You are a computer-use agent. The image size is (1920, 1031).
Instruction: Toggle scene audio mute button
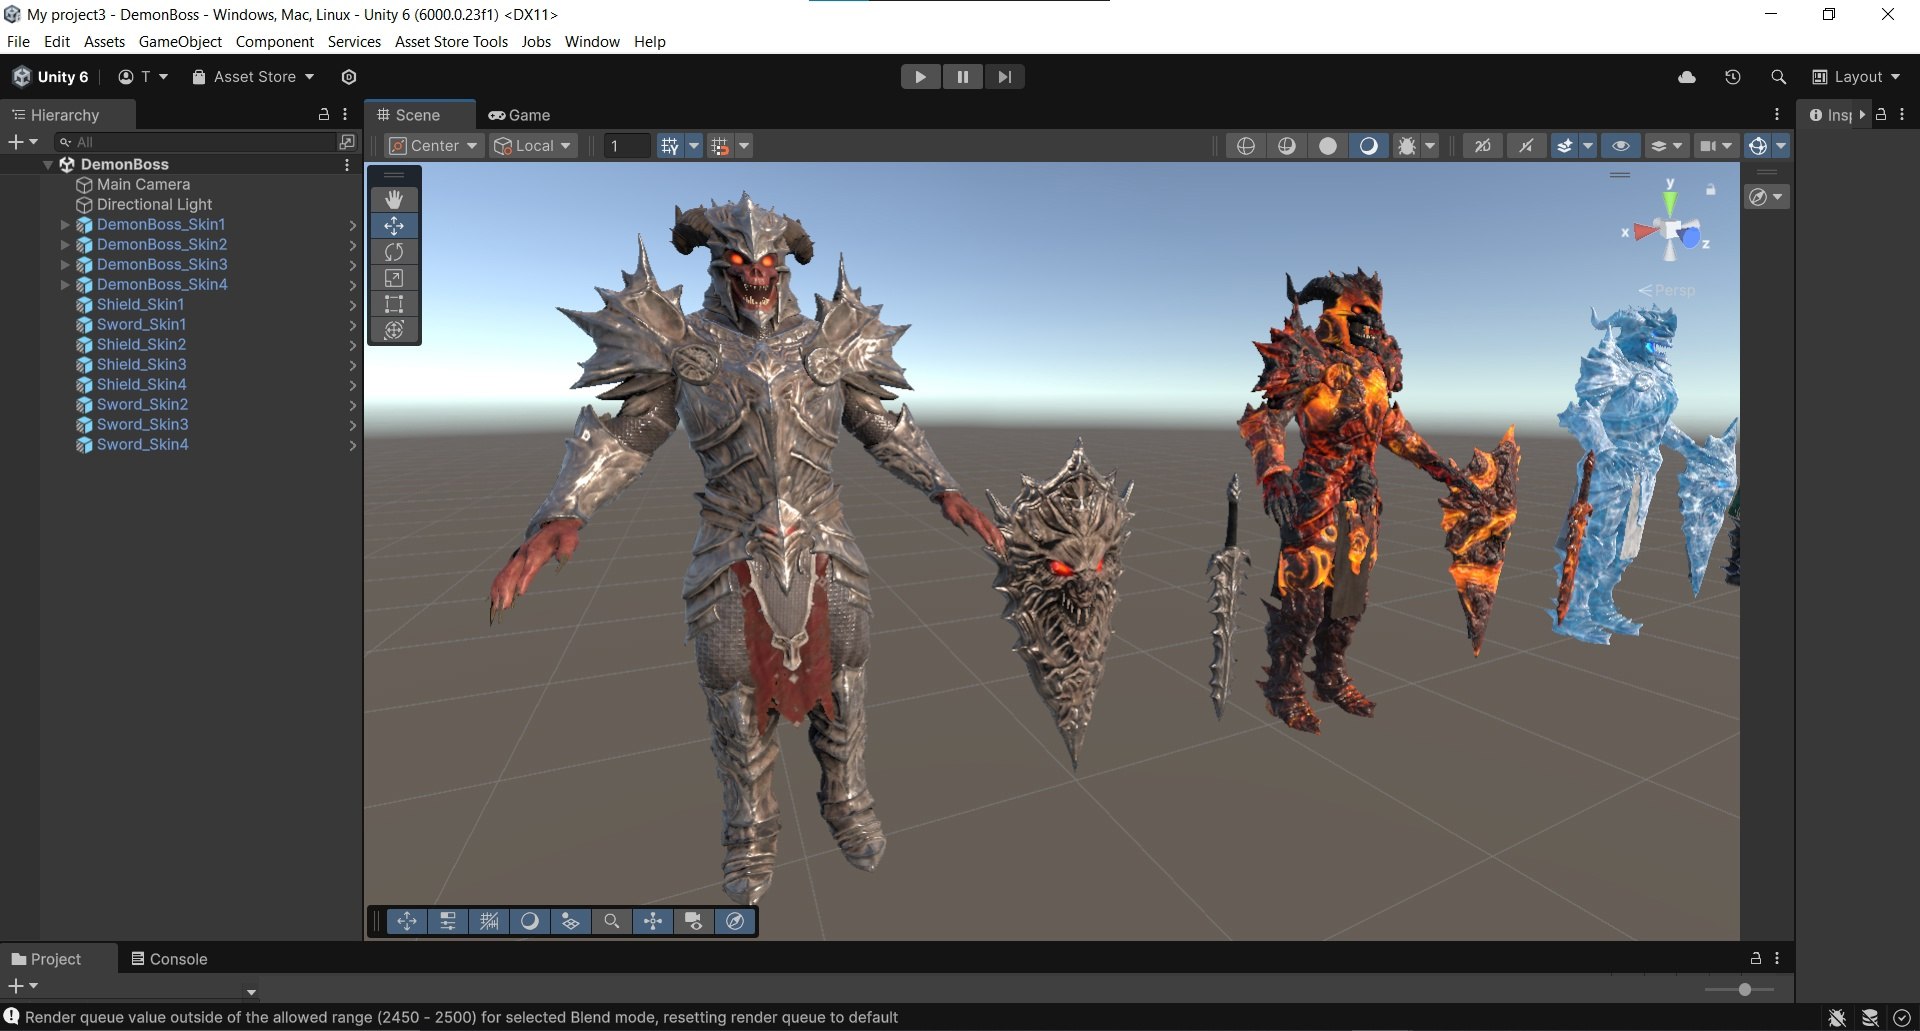tap(1526, 146)
